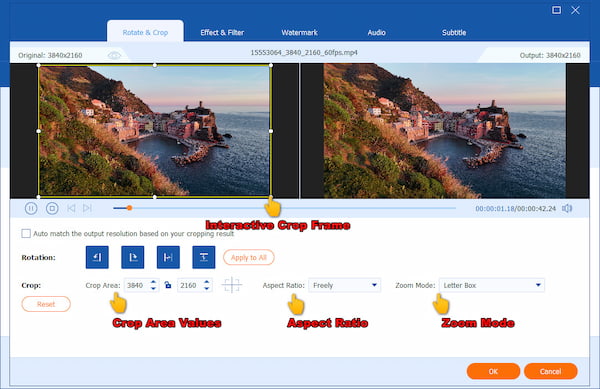Click the file name 15553064_3840_2160_60fps.mp4
The width and height of the screenshot is (600, 389).
point(304,52)
